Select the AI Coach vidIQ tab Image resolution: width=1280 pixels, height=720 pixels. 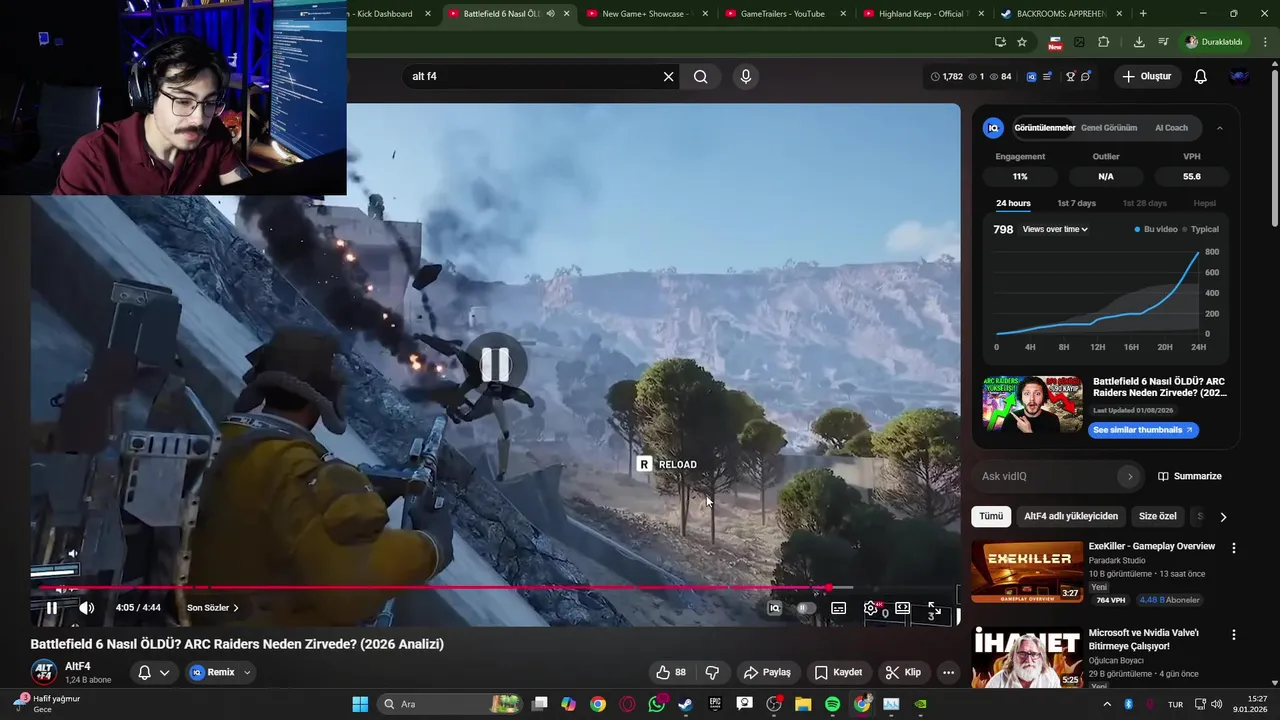(1171, 128)
